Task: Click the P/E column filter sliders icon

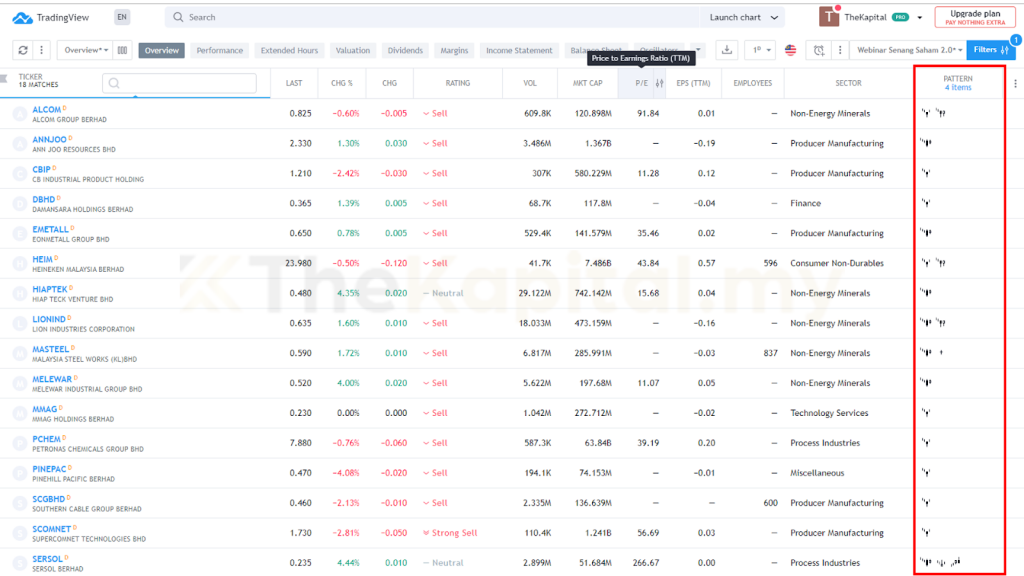Action: (x=659, y=84)
